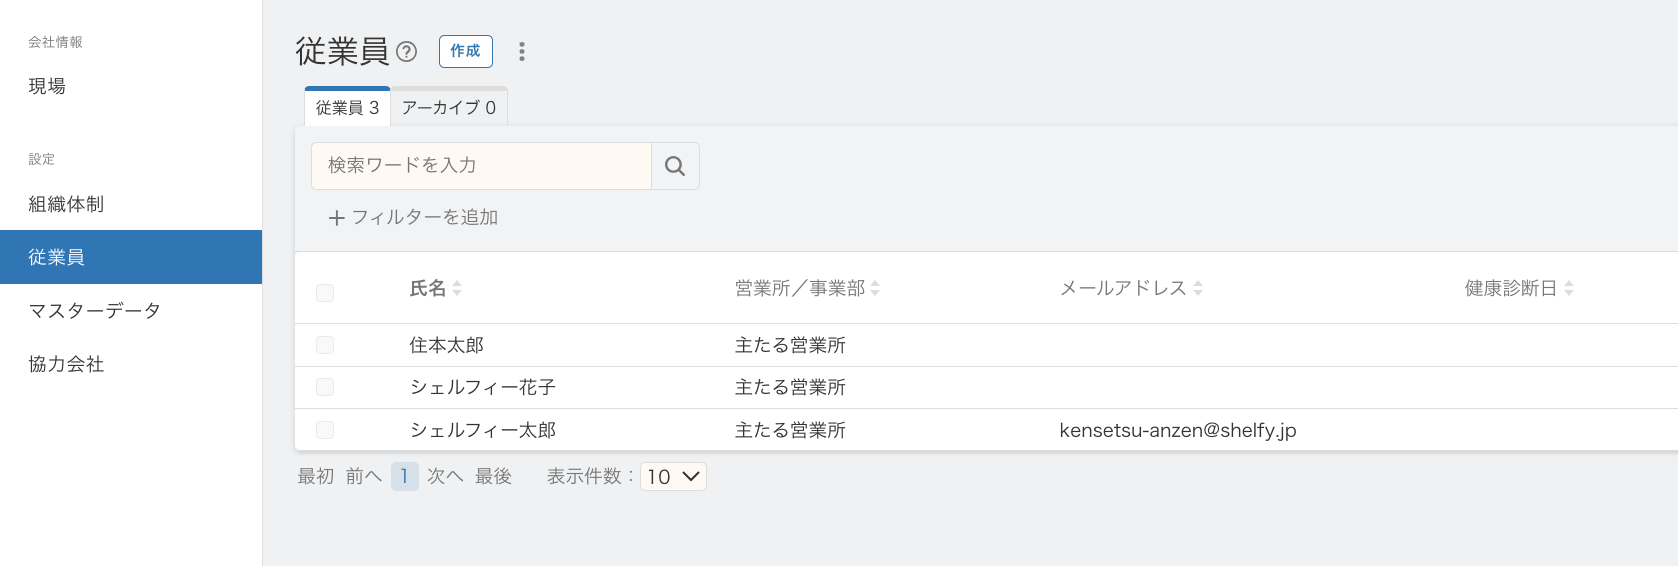Screen dimensions: 1678x566
Task: Sort by 営業所／事業部 column arrows
Action: (x=875, y=288)
